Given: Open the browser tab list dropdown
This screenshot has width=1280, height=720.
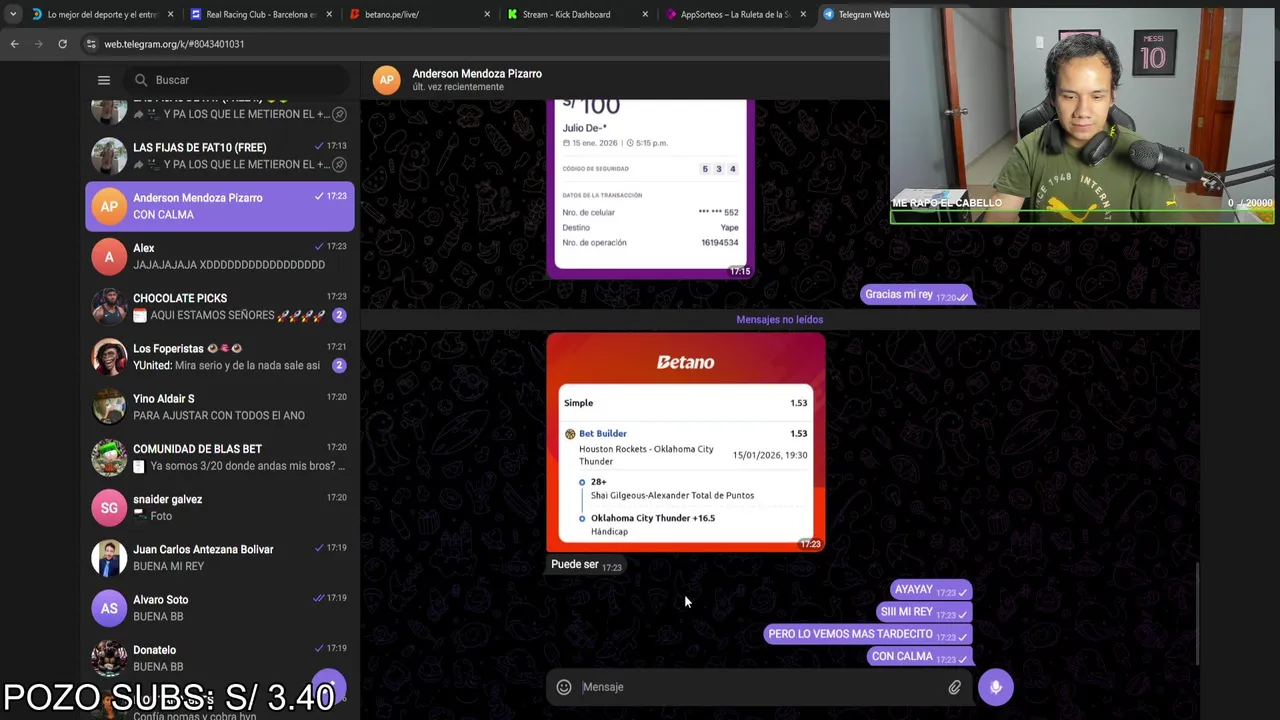Looking at the screenshot, I should tap(12, 14).
